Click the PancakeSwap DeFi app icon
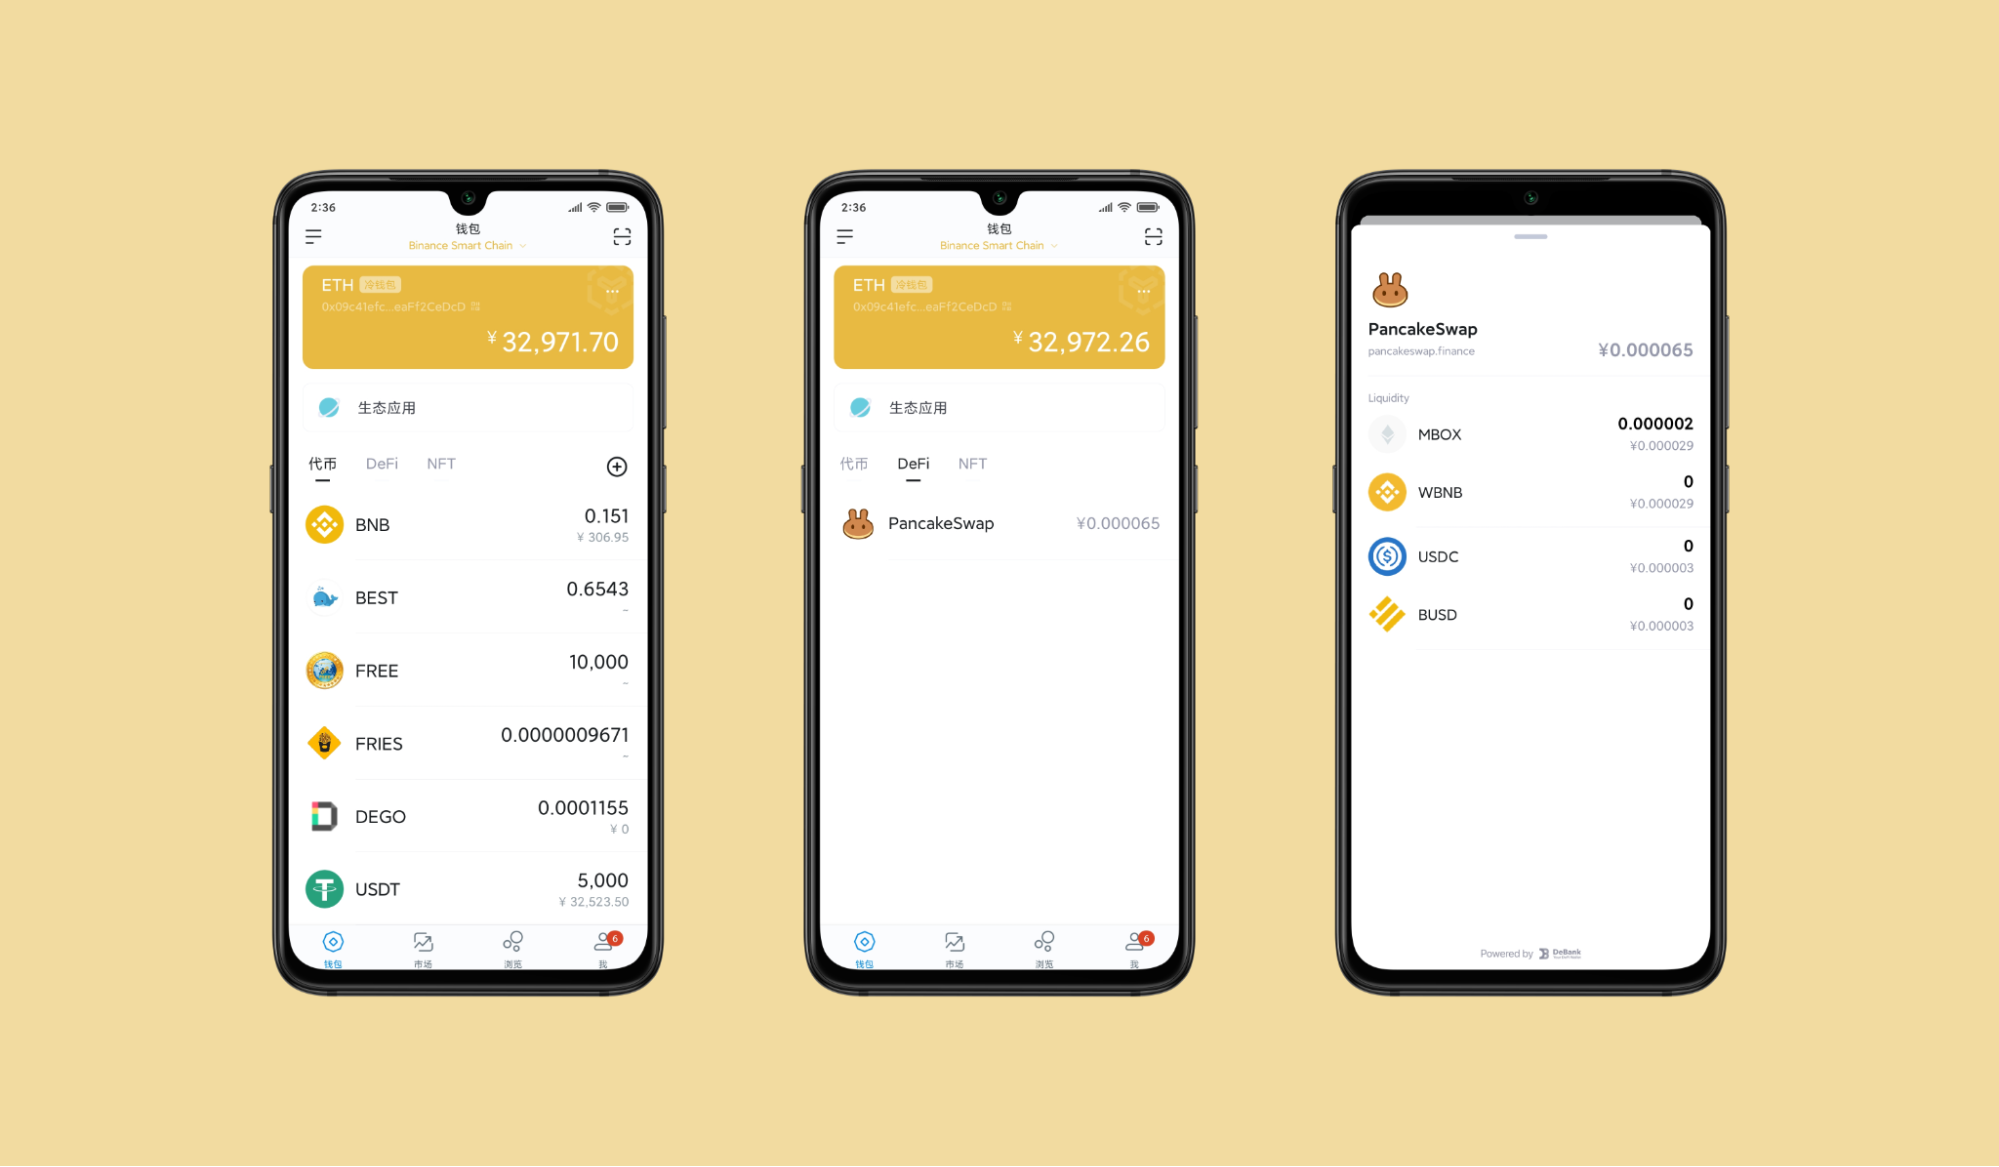1999x1167 pixels. click(x=853, y=522)
